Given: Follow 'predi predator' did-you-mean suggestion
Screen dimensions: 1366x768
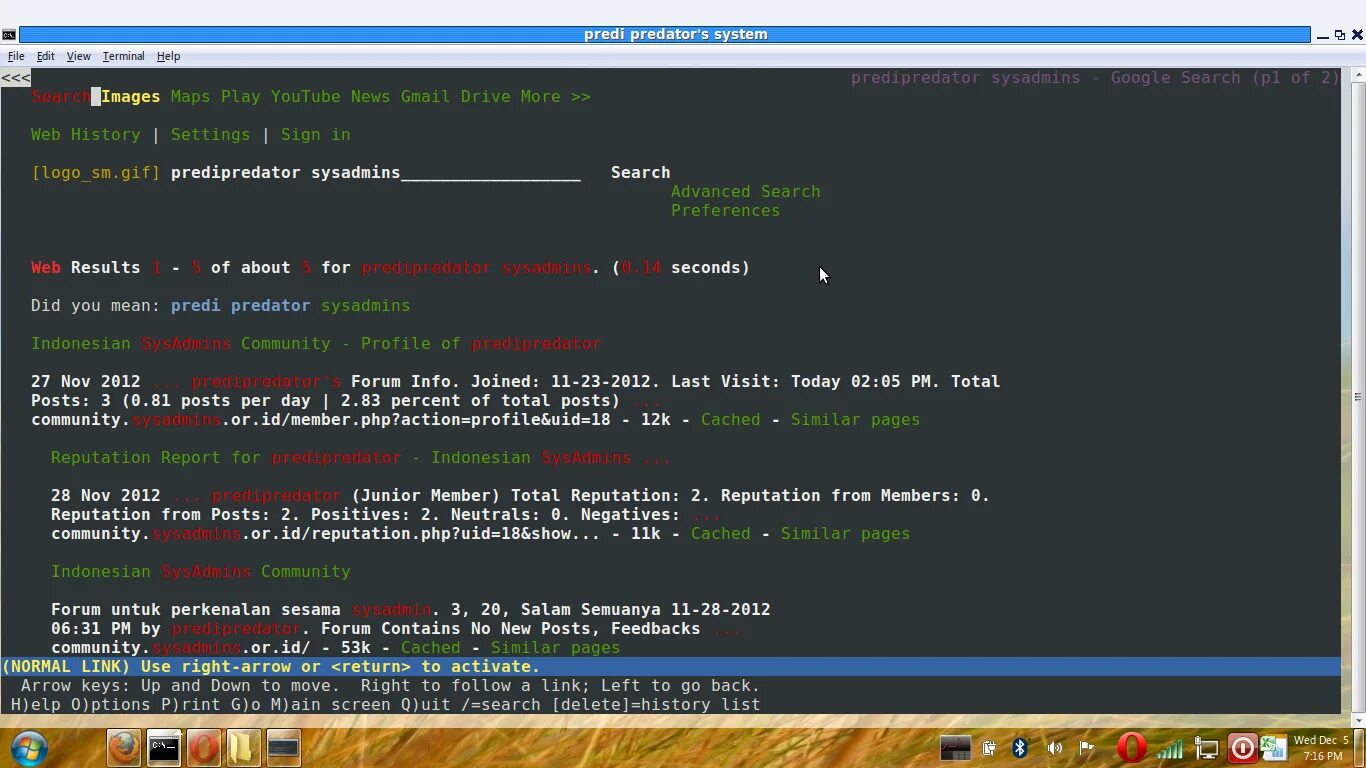Looking at the screenshot, I should pos(240,306).
